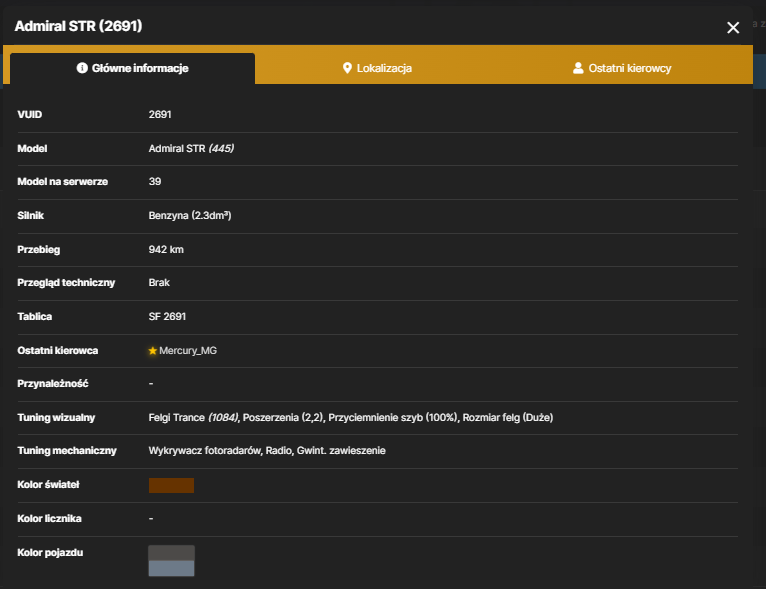Click the gold star beside Mercury_MG
The width and height of the screenshot is (766, 589).
coord(152,351)
